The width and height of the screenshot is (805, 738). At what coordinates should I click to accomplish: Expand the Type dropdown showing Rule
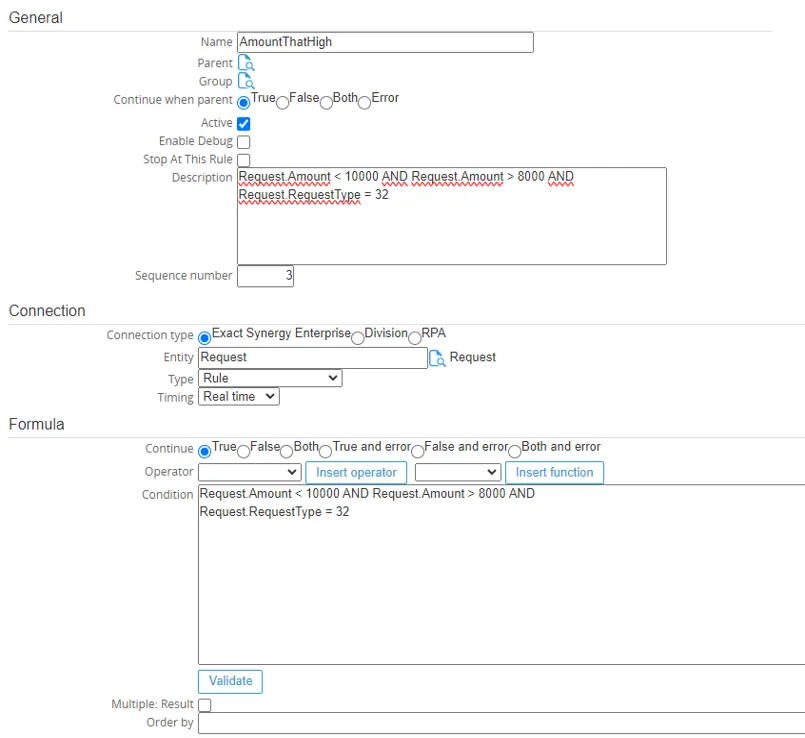pyautogui.click(x=270, y=378)
